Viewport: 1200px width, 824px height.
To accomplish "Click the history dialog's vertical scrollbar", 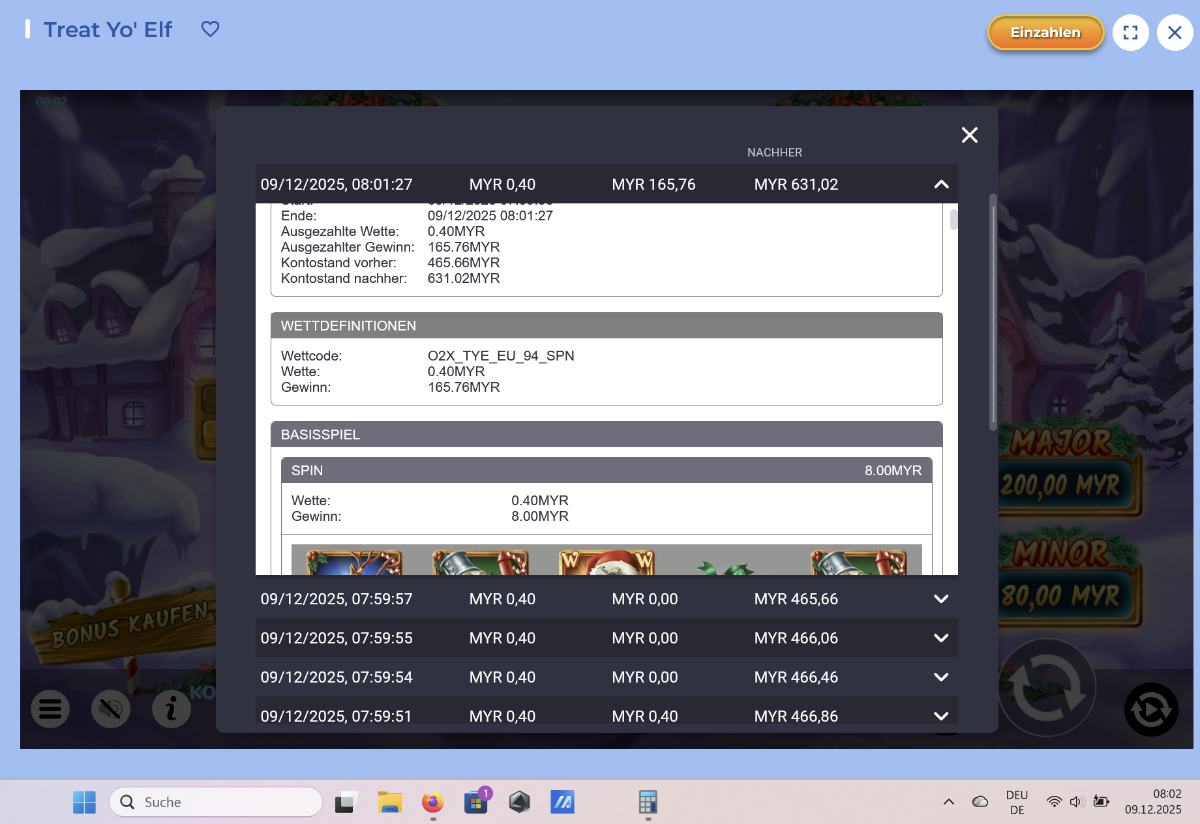I will pyautogui.click(x=992, y=310).
